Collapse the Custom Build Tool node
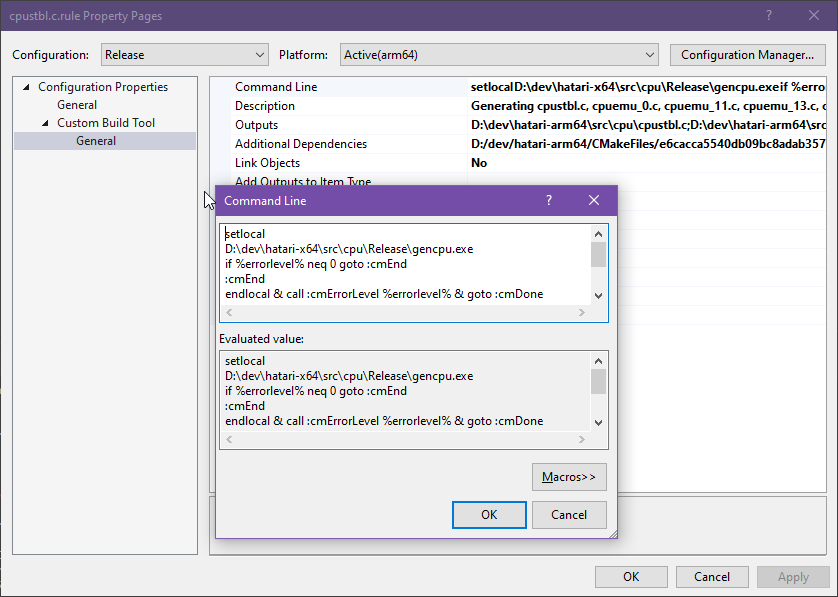Viewport: 838px width, 597px height. click(x=45, y=123)
